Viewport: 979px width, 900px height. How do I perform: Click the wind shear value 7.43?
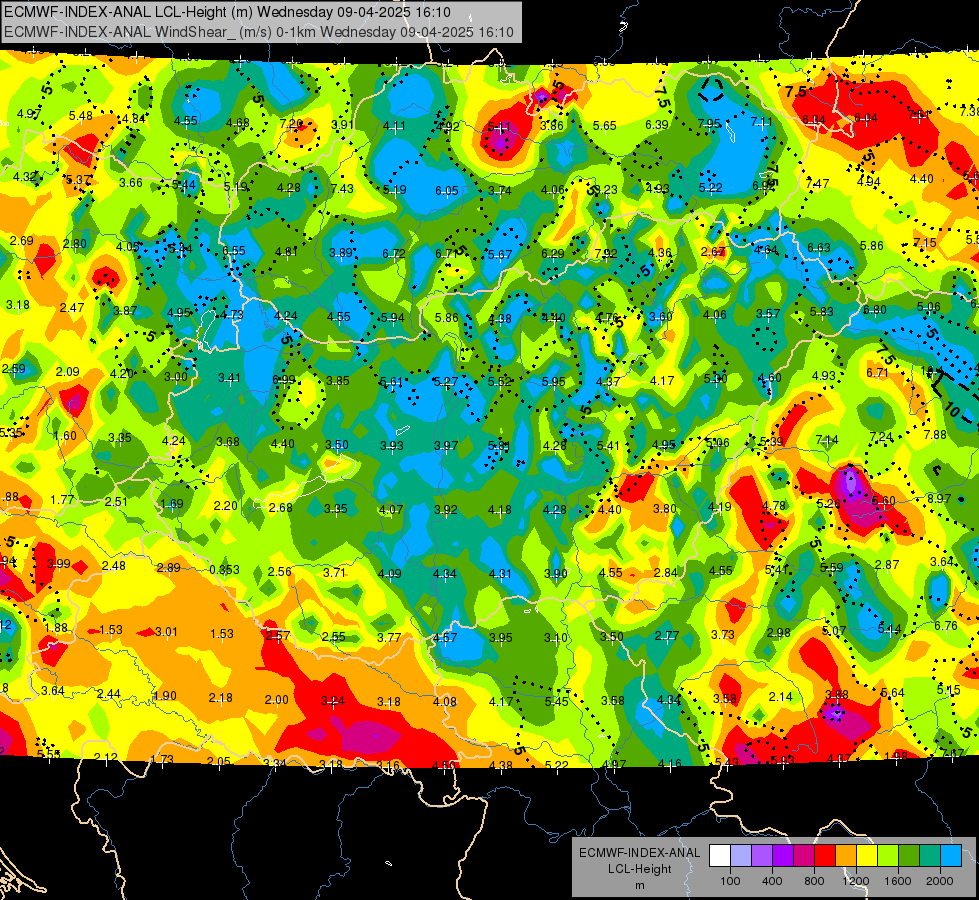[x=342, y=189]
